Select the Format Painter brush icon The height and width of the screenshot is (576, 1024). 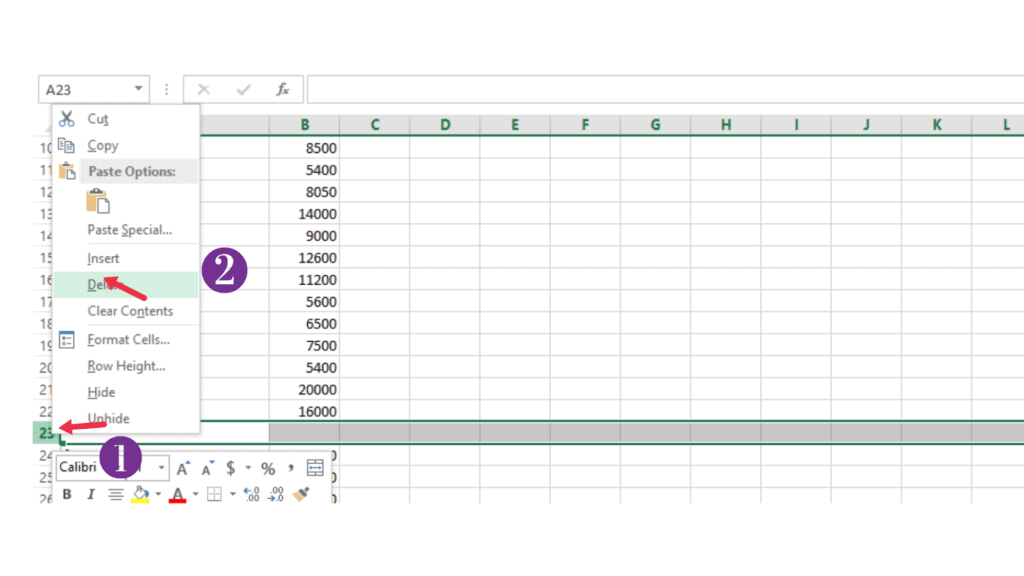299,491
